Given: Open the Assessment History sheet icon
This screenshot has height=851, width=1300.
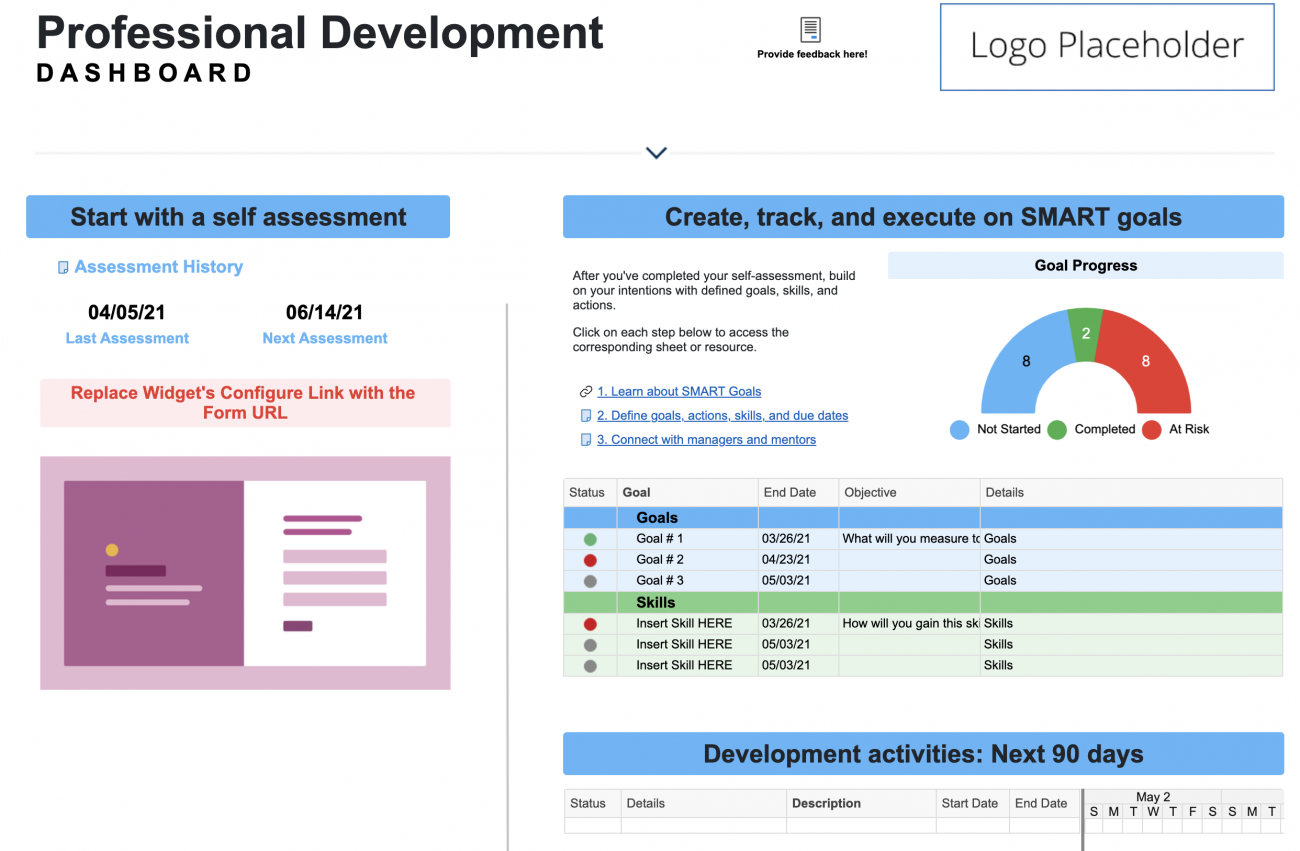Looking at the screenshot, I should pos(63,266).
